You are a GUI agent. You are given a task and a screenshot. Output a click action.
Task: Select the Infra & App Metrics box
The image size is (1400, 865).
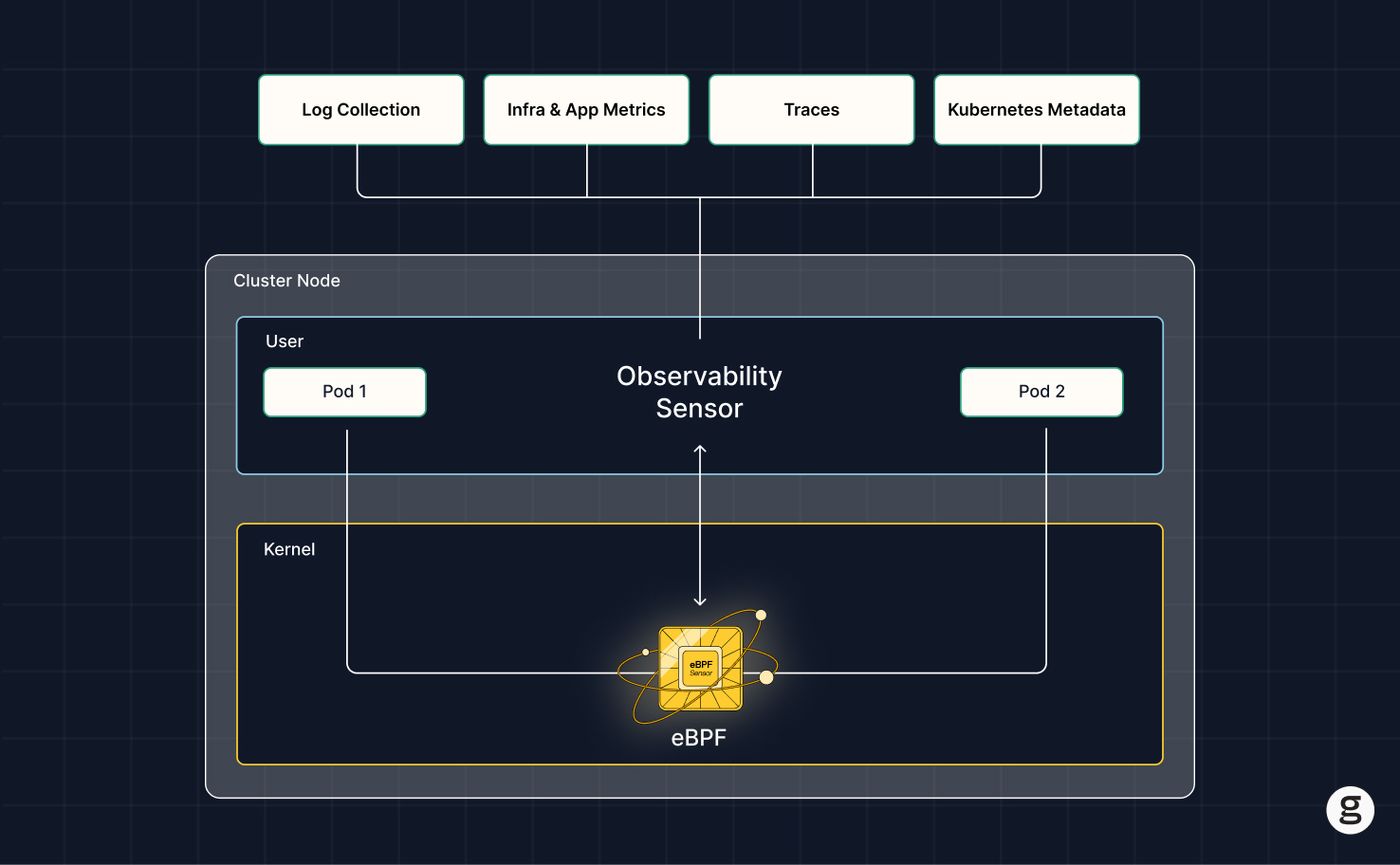(586, 110)
